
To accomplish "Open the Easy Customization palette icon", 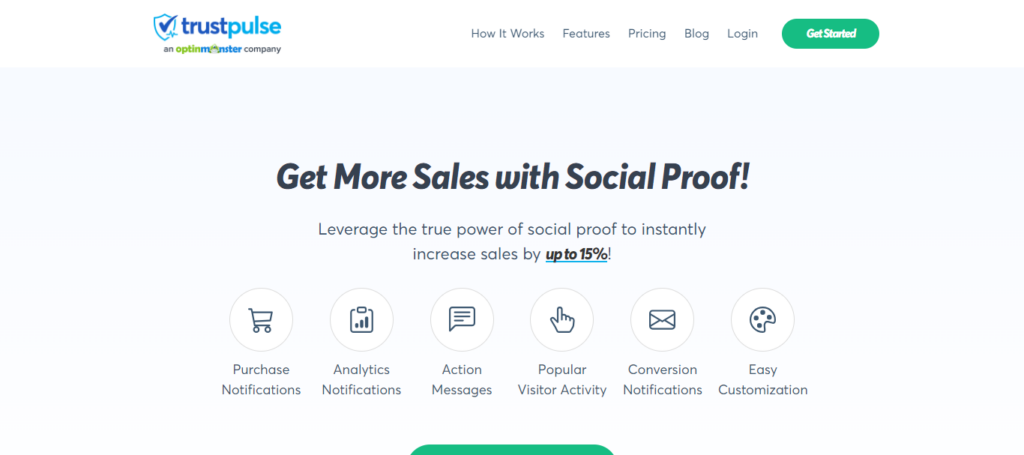I will [762, 320].
